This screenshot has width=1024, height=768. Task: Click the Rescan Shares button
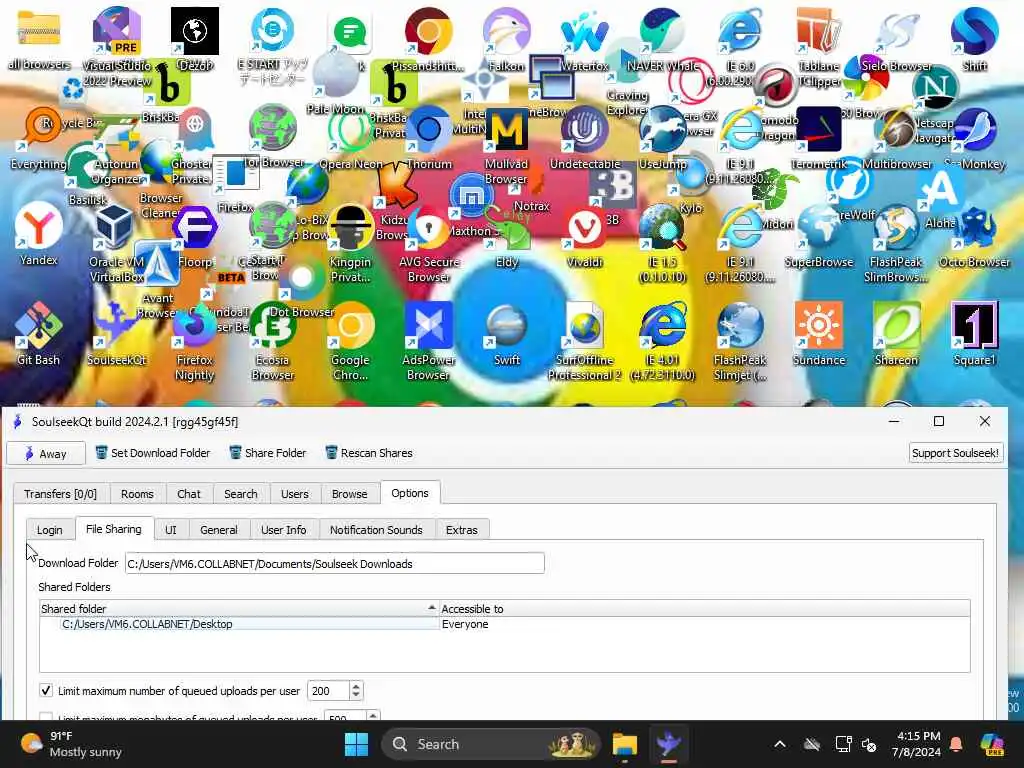pos(369,453)
